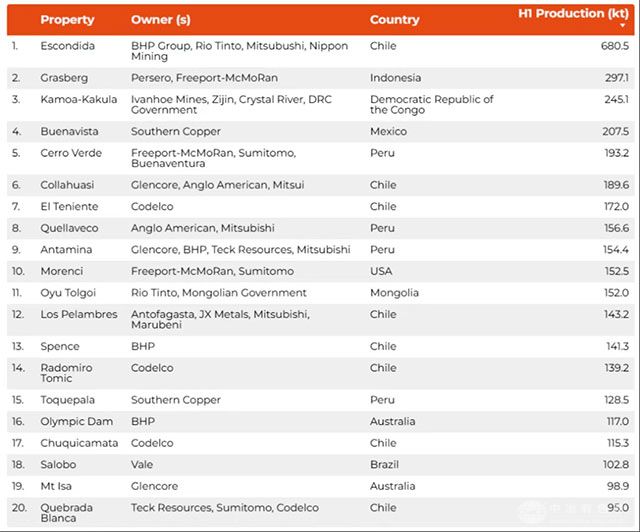Click the Kamoa-Kakula property name
The image size is (640, 532).
[78, 100]
